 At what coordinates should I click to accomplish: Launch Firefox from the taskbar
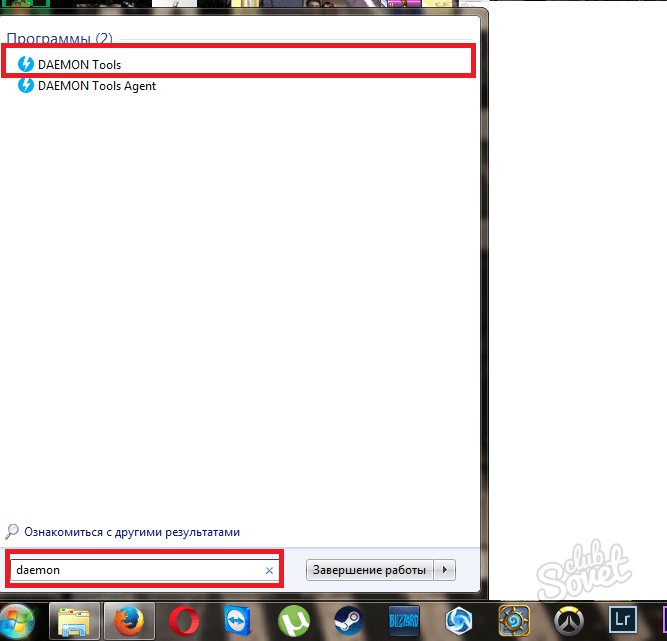(x=128, y=622)
